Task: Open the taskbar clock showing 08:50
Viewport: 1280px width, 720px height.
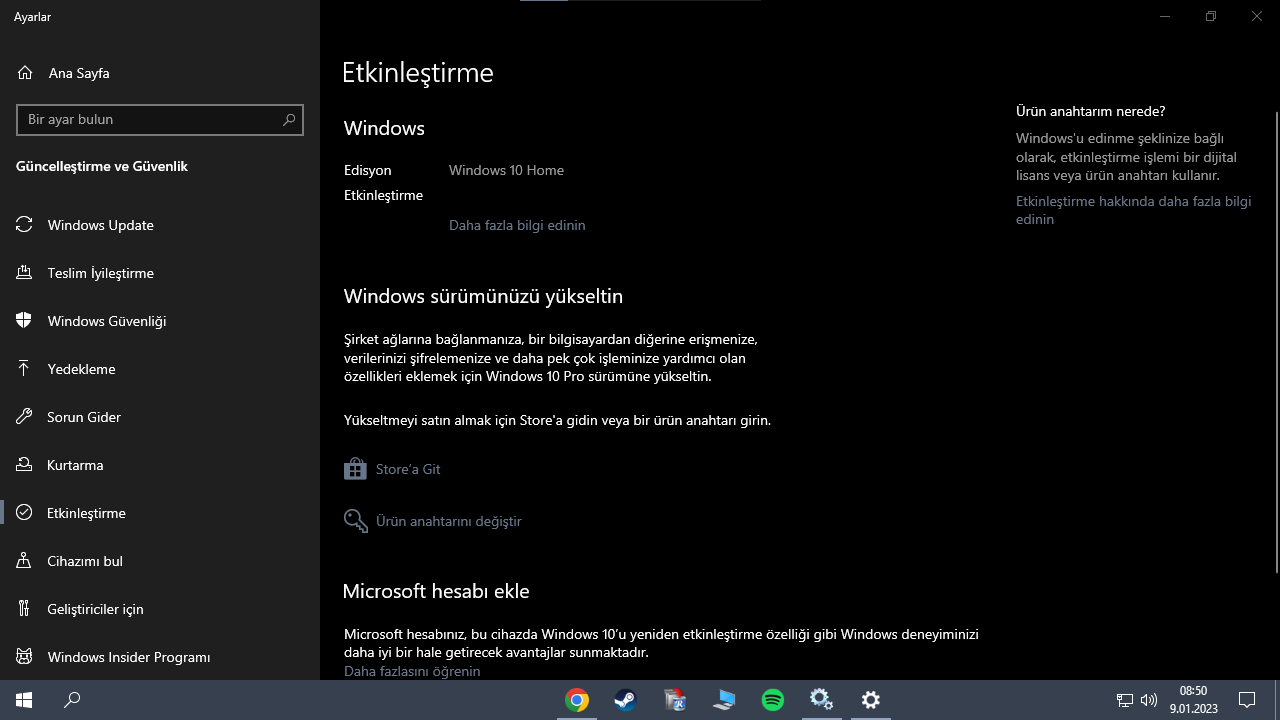Action: 1193,700
